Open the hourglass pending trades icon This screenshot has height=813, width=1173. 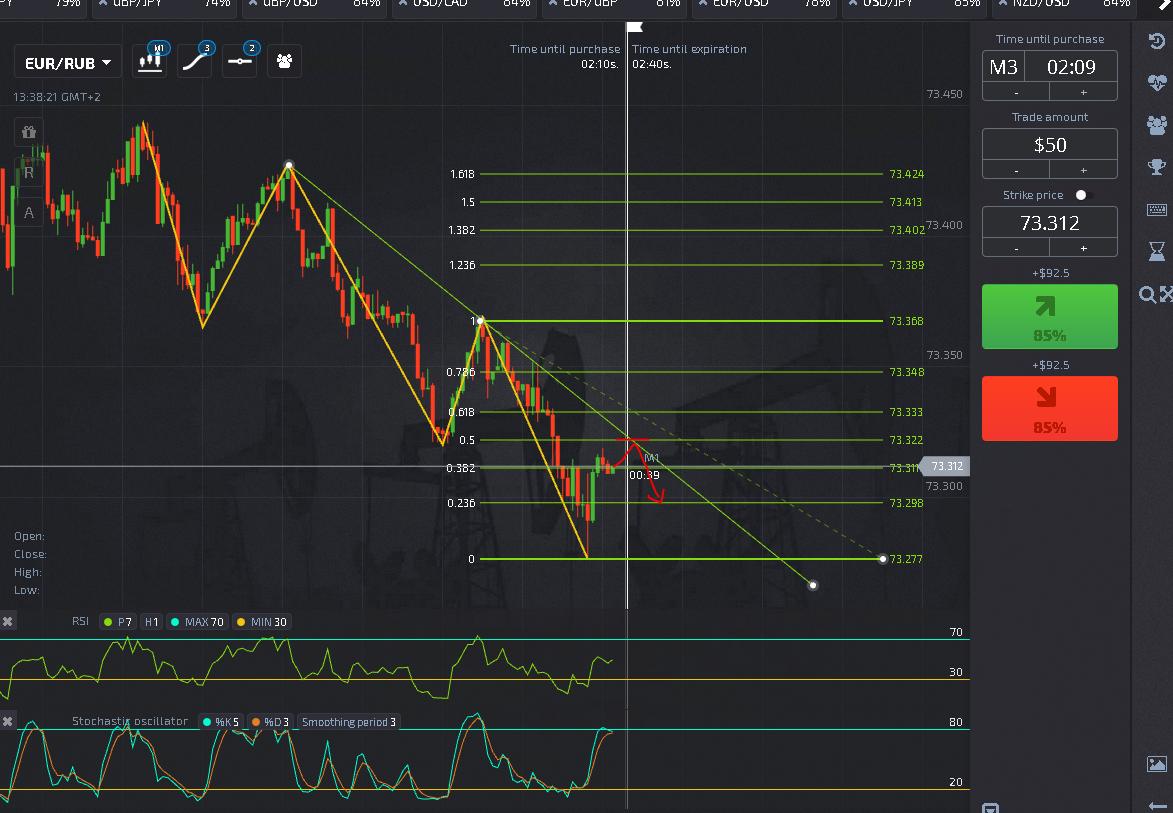[x=1157, y=251]
